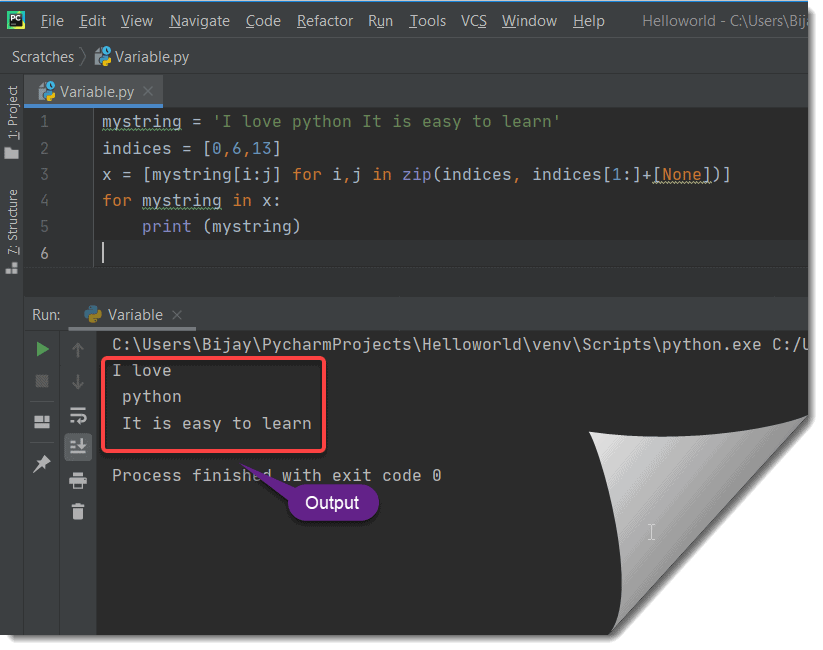Jump up the stacktrace with the up arrow
The width and height of the screenshot is (823, 650).
(x=77, y=350)
